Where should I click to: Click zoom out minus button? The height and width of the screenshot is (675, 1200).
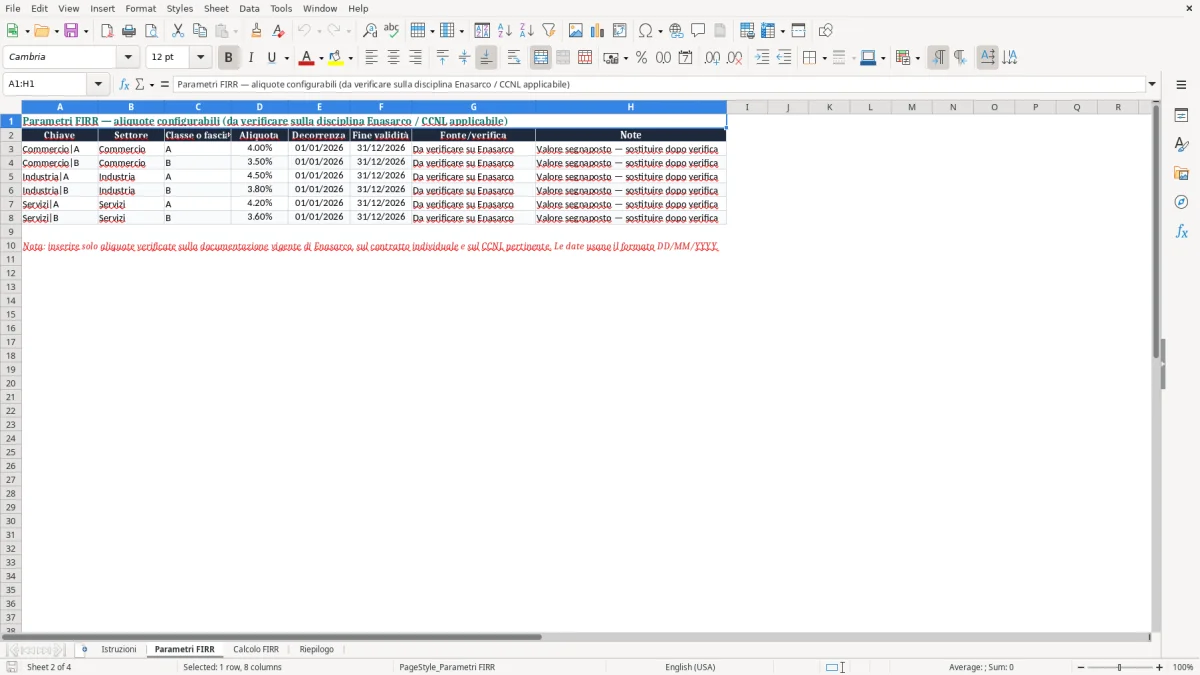pyautogui.click(x=1081, y=667)
